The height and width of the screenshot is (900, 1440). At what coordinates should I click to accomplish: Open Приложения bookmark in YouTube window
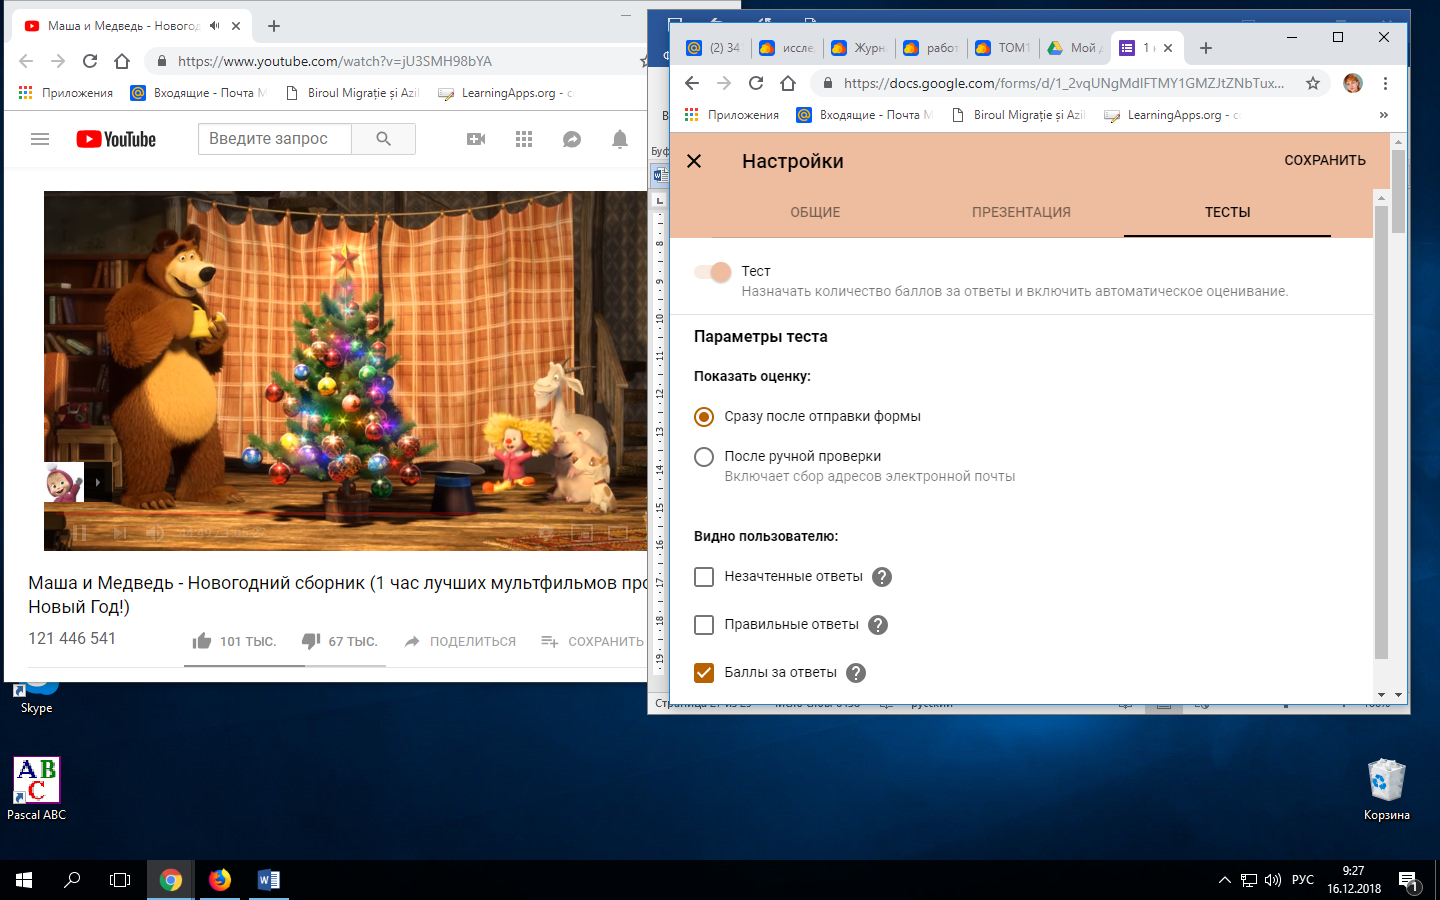pyautogui.click(x=66, y=93)
